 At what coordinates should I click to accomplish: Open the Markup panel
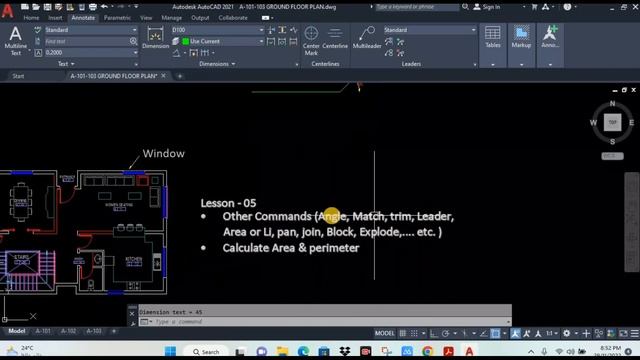pyautogui.click(x=521, y=45)
